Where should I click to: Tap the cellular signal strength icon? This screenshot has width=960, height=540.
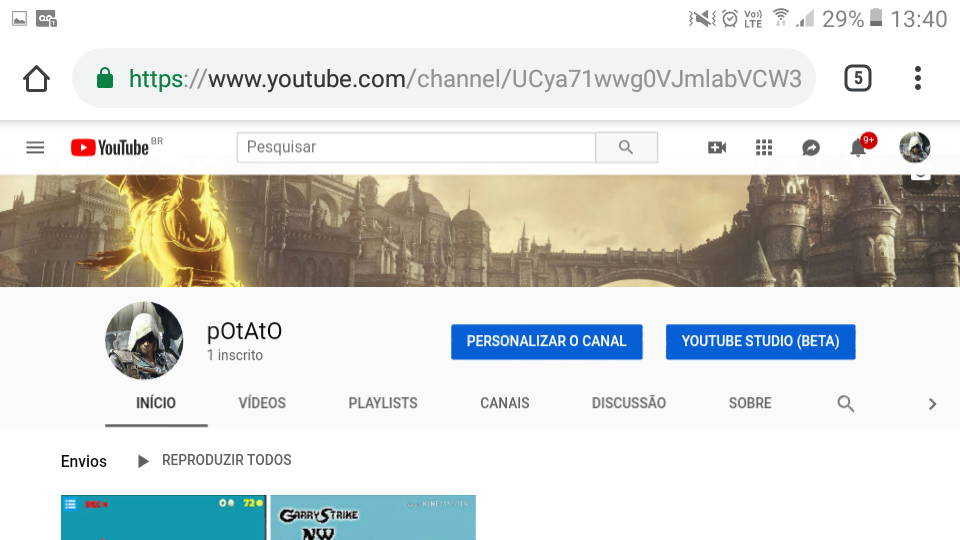(804, 18)
